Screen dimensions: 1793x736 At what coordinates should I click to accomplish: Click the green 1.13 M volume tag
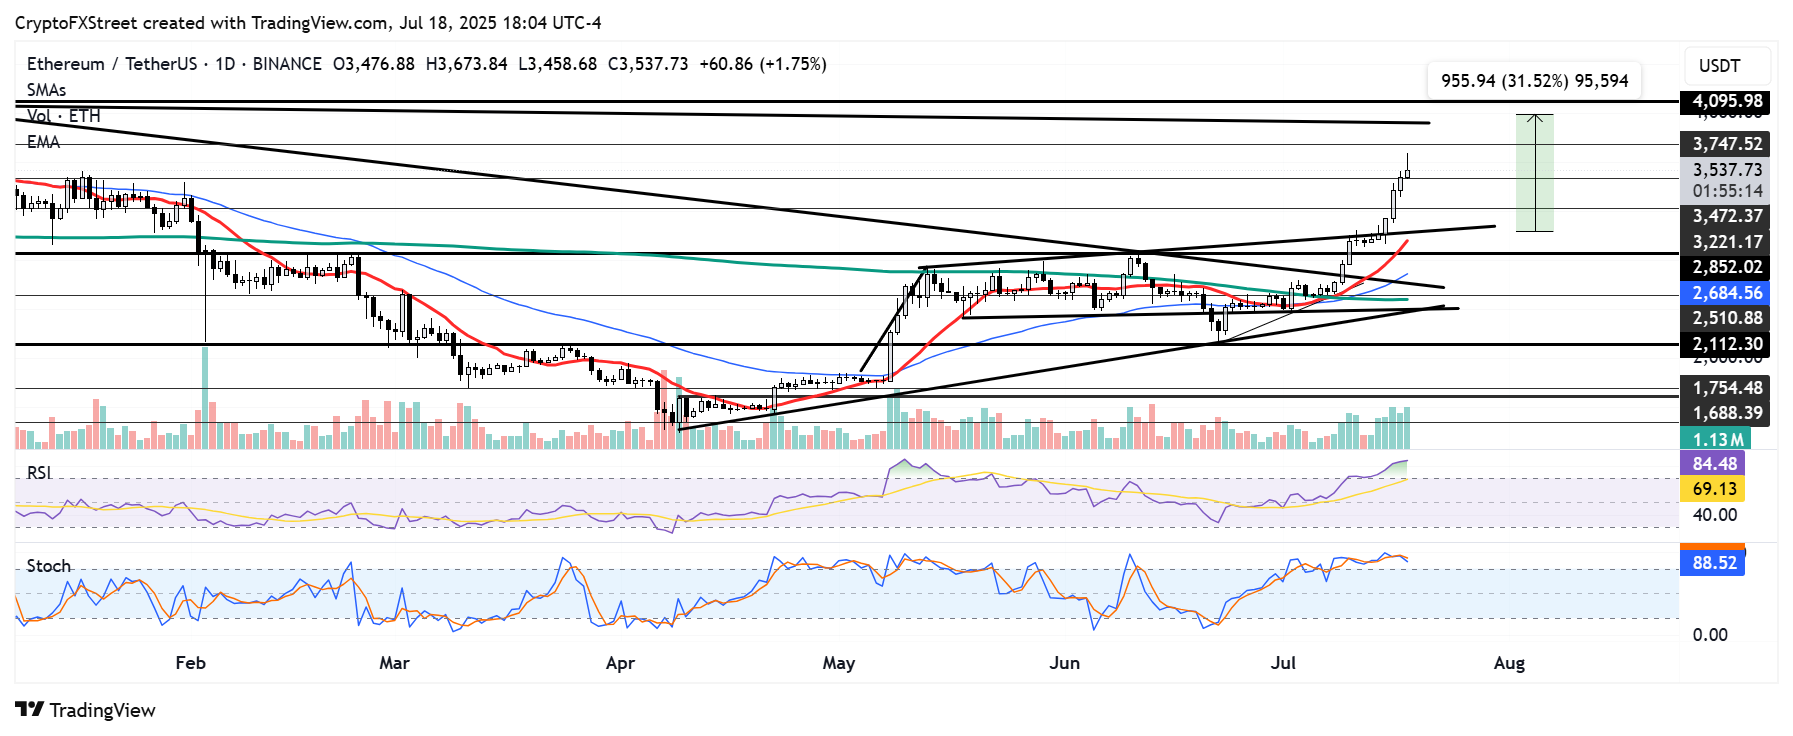1717,440
